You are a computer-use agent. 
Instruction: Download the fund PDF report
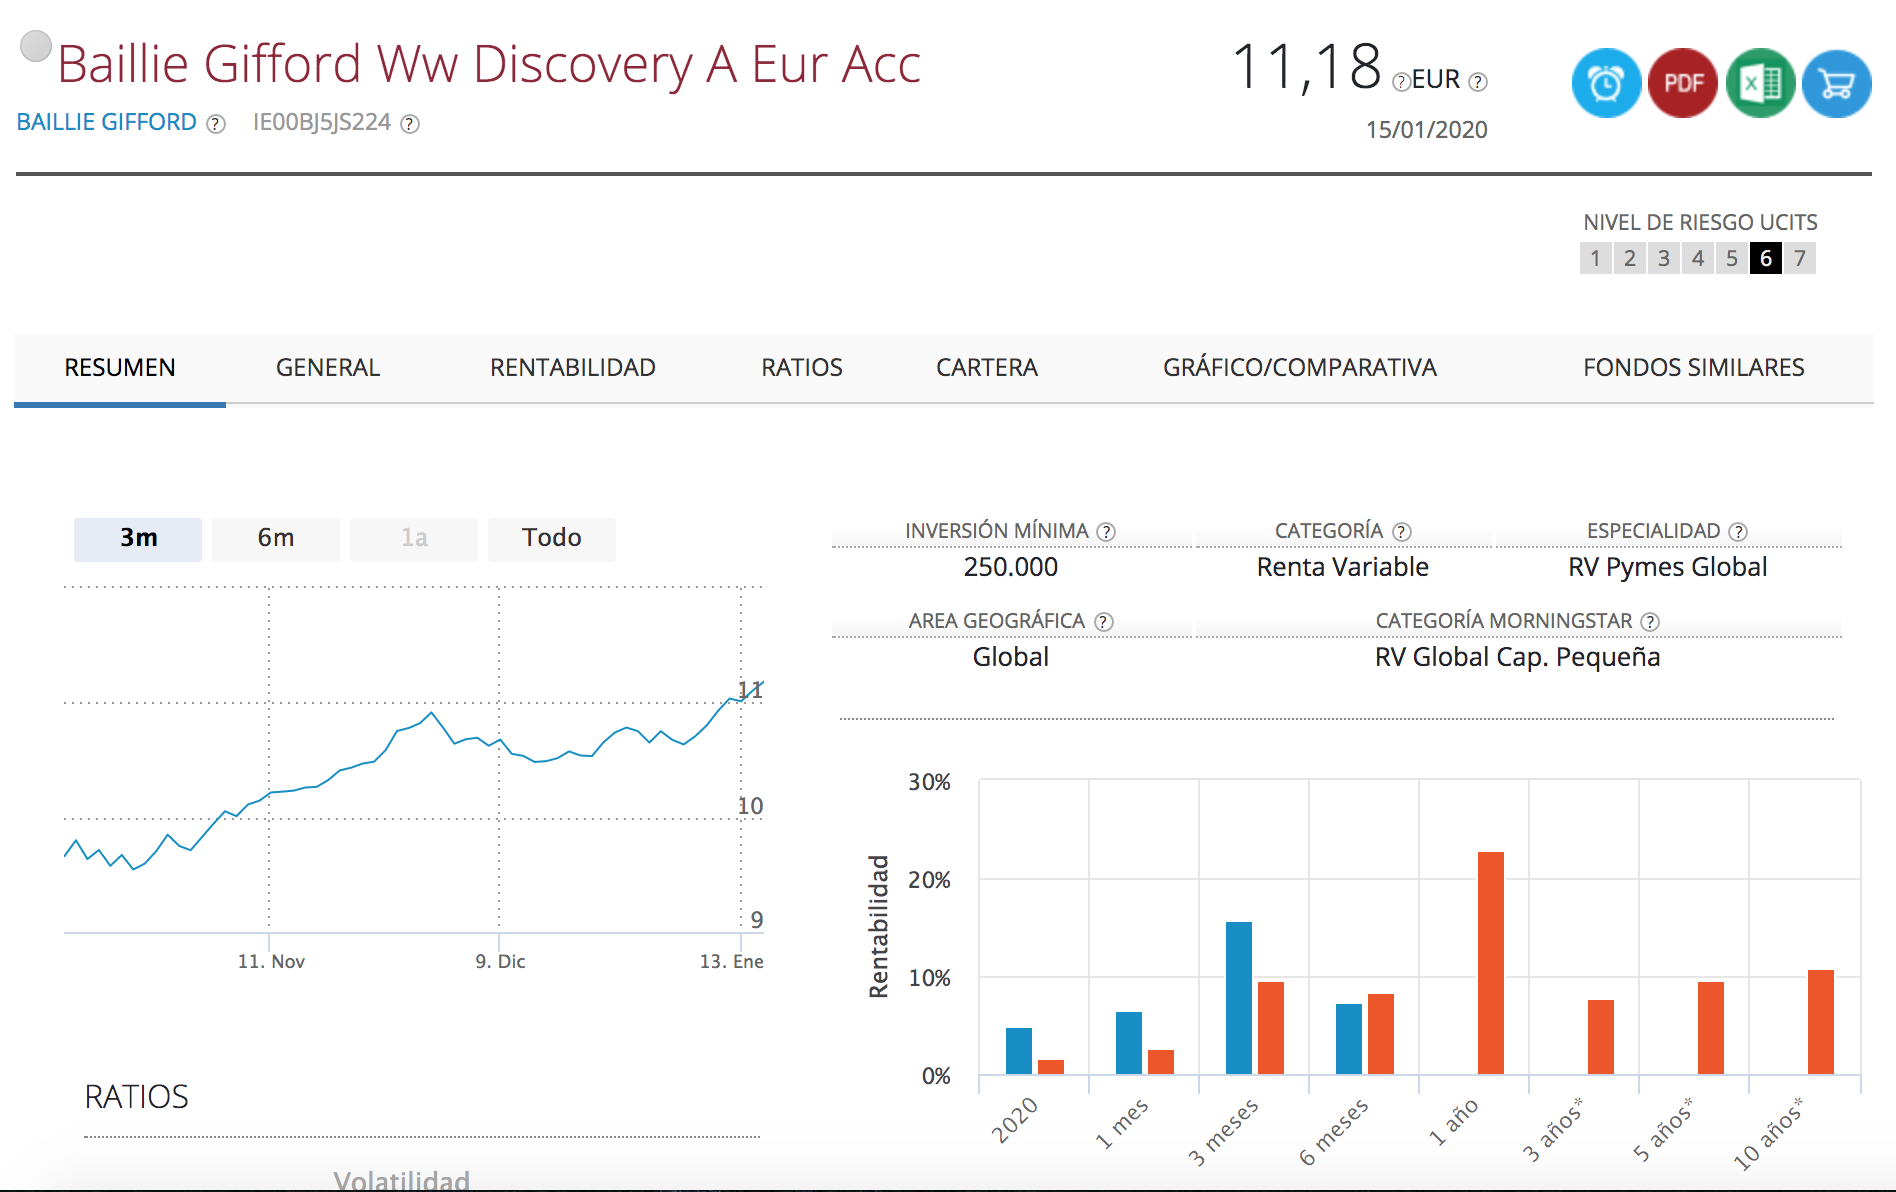[1682, 84]
